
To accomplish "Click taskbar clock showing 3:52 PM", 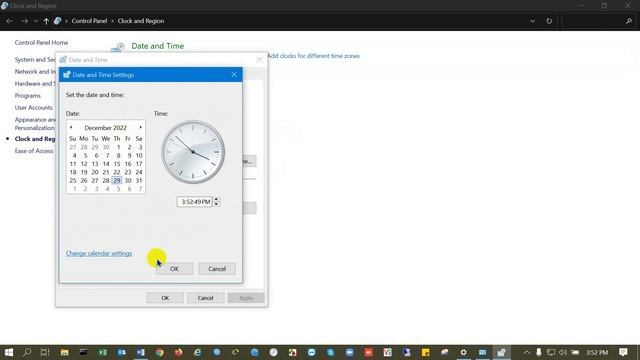I will click(597, 352).
